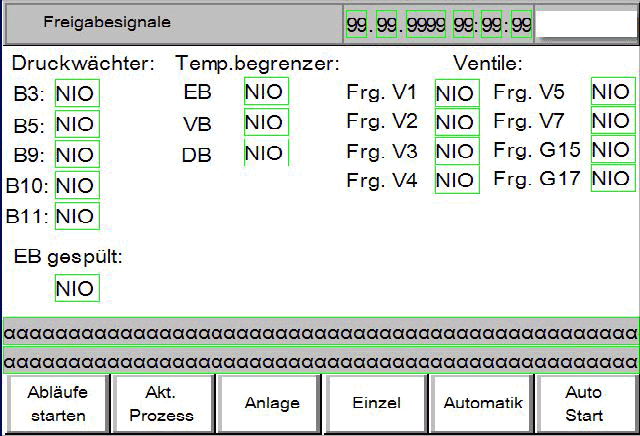Open the Akt. Prozess screen
This screenshot has height=436, width=640.
click(x=162, y=403)
